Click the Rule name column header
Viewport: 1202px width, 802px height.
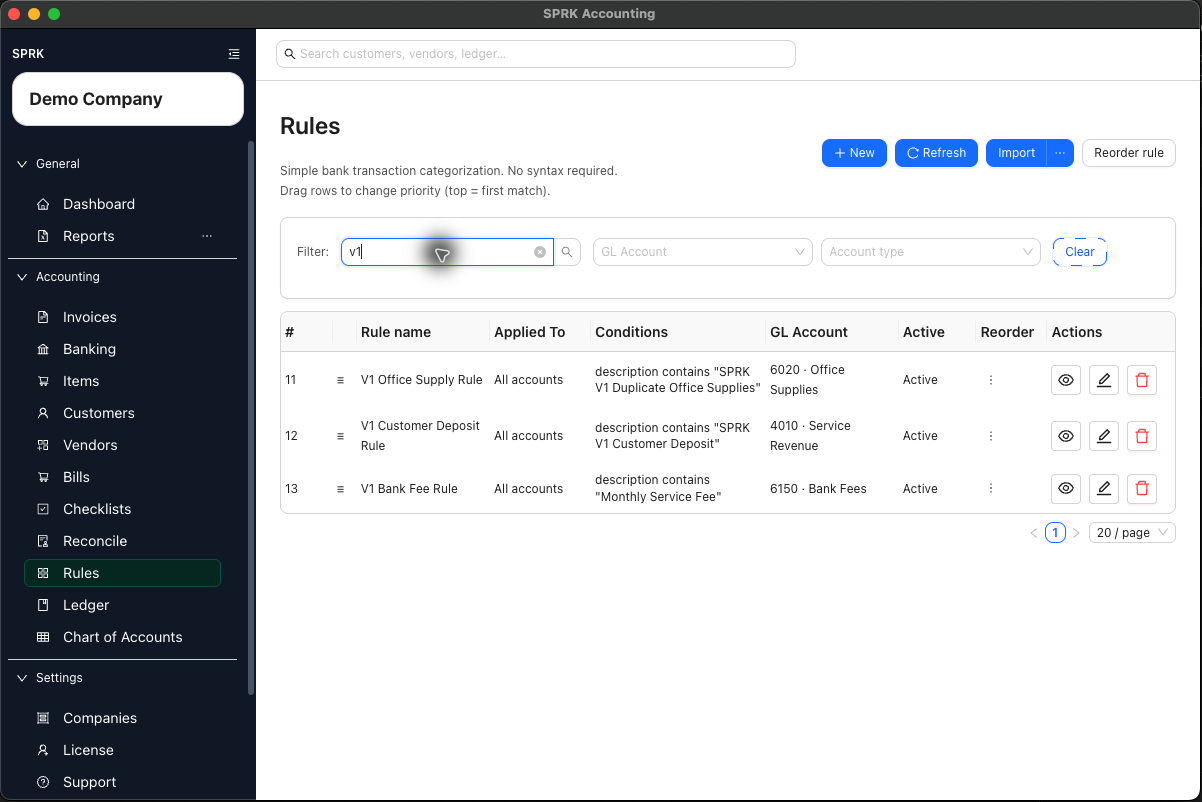tap(396, 332)
